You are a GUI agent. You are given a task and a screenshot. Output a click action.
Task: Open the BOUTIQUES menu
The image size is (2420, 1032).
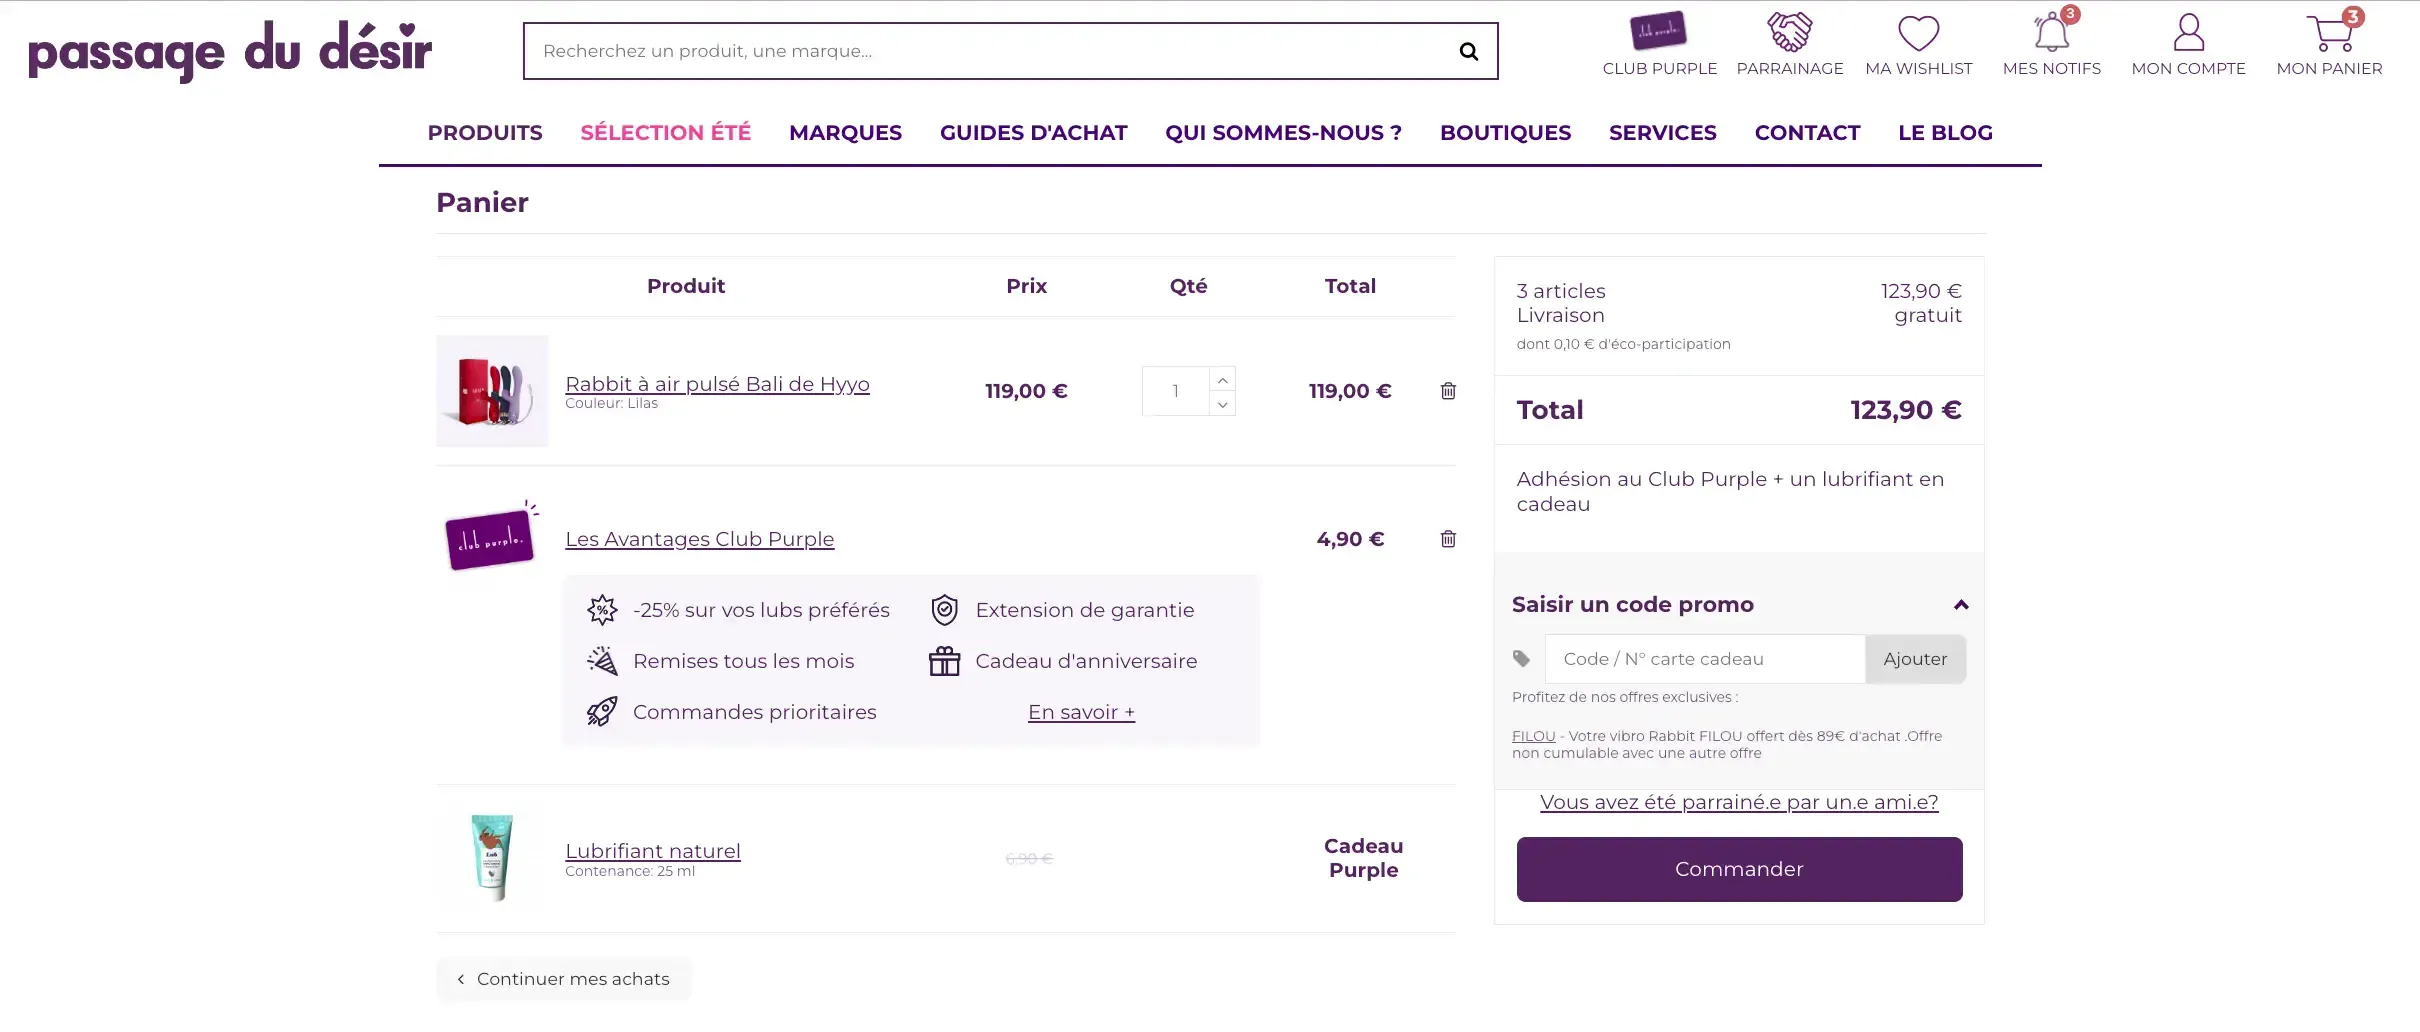coord(1506,133)
